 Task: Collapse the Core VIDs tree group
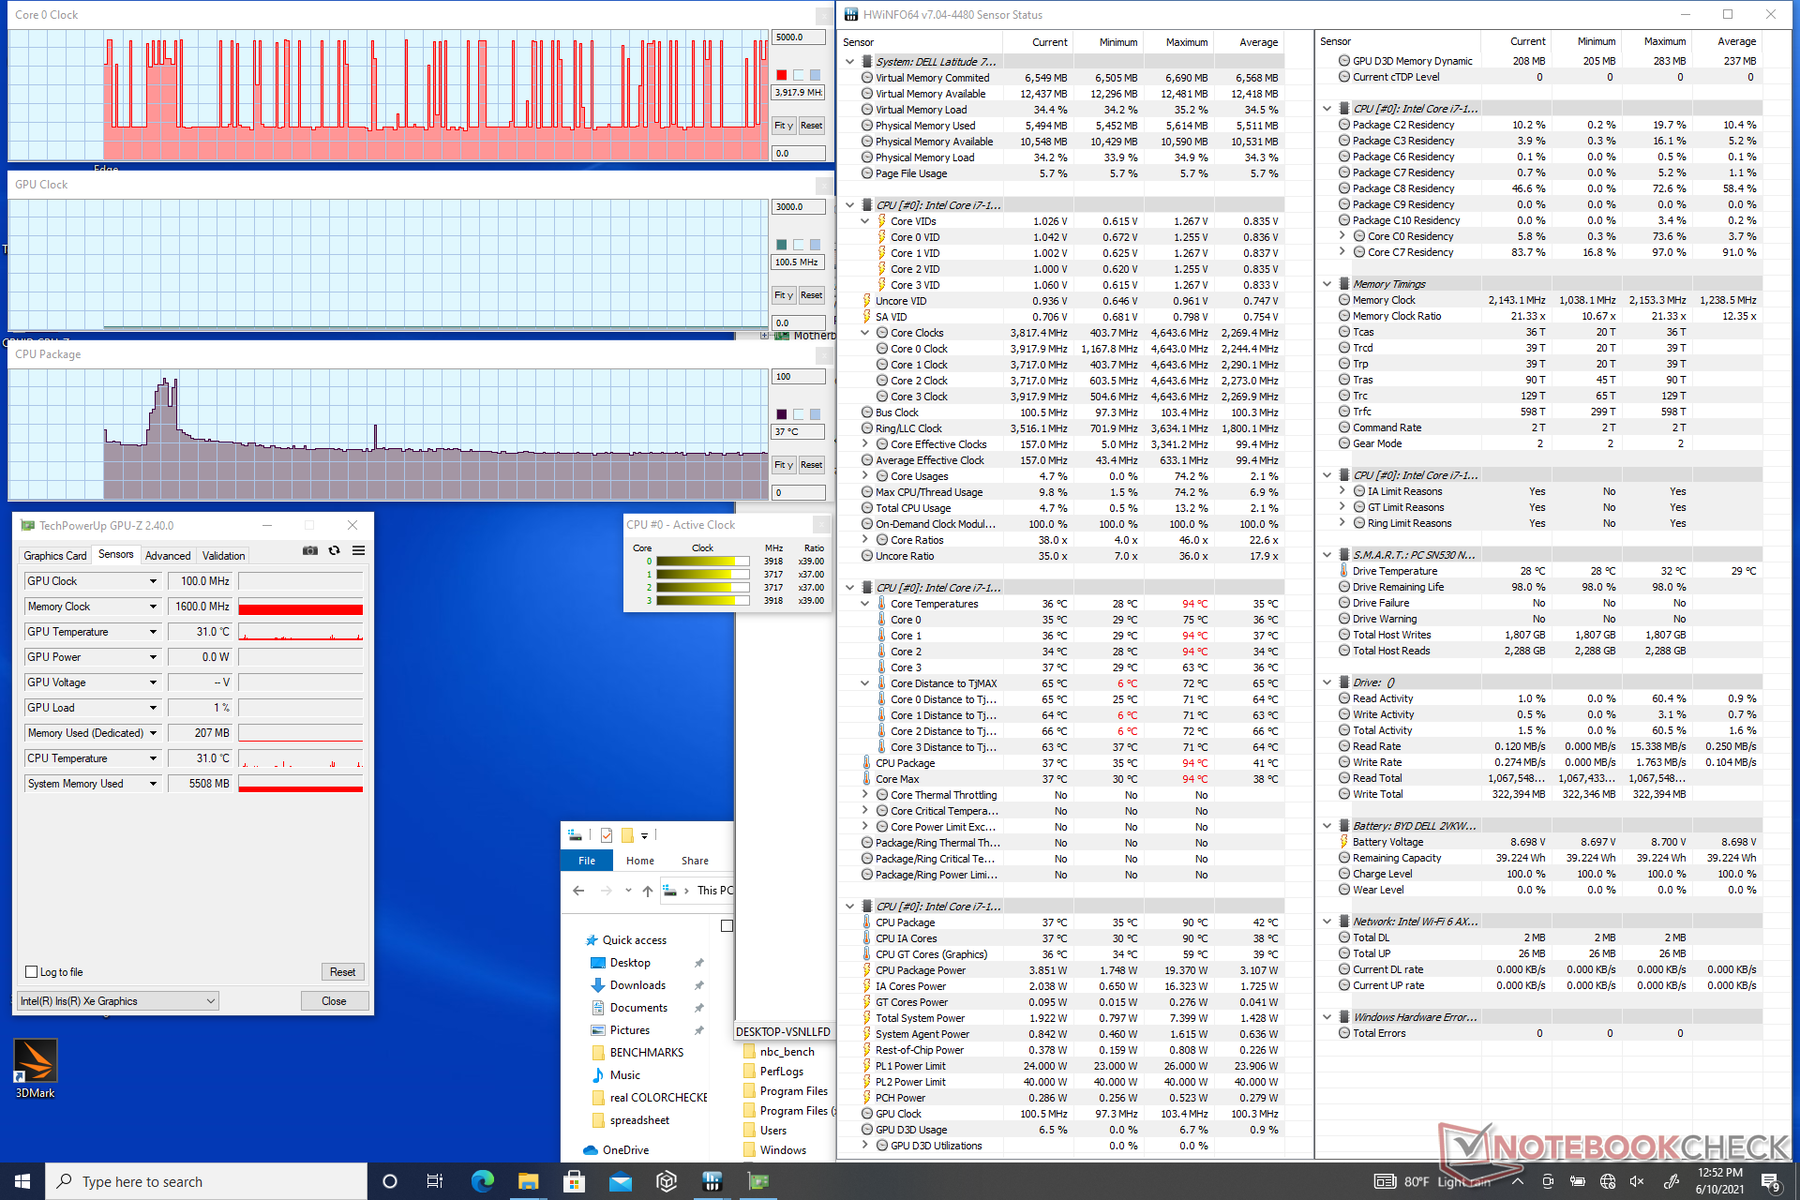click(865, 221)
